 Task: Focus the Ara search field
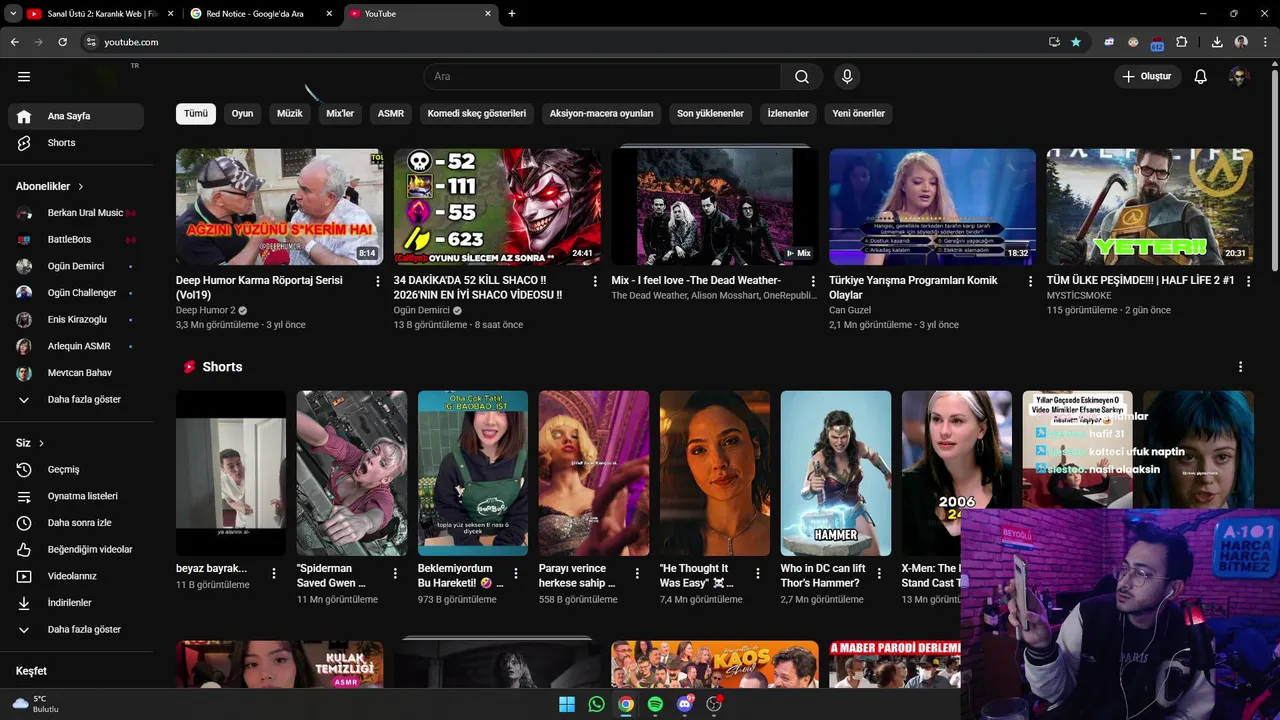click(602, 76)
